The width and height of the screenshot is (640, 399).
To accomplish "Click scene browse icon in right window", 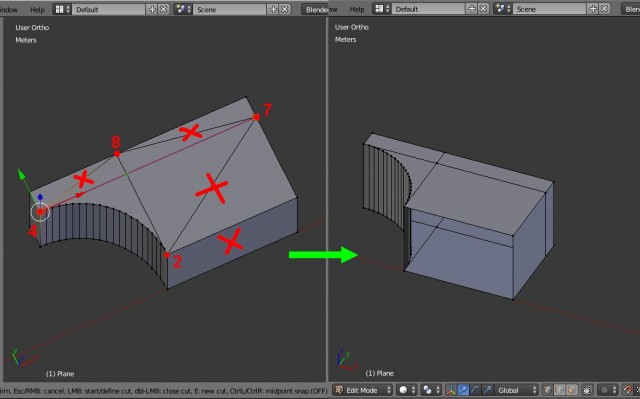I will pyautogui.click(x=502, y=9).
